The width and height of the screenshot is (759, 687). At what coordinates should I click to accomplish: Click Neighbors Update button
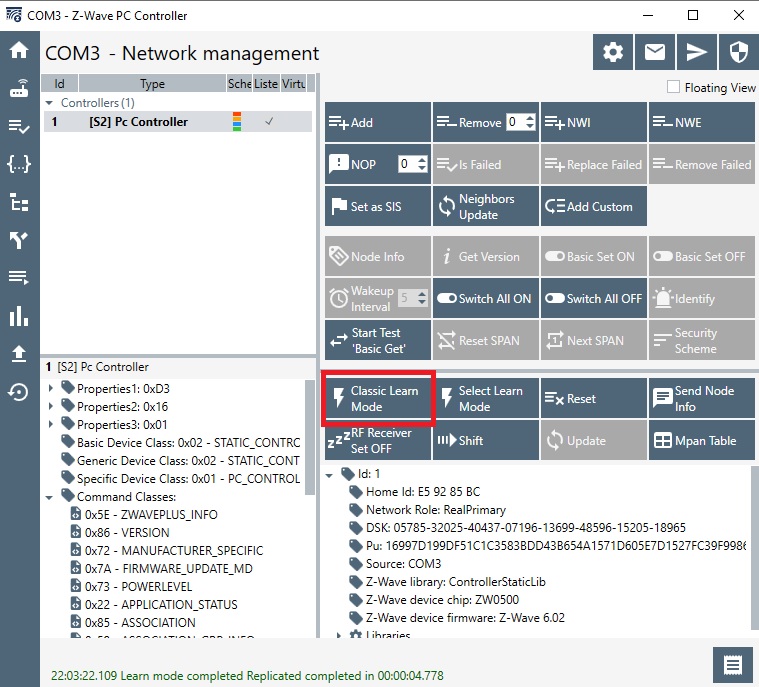point(486,206)
